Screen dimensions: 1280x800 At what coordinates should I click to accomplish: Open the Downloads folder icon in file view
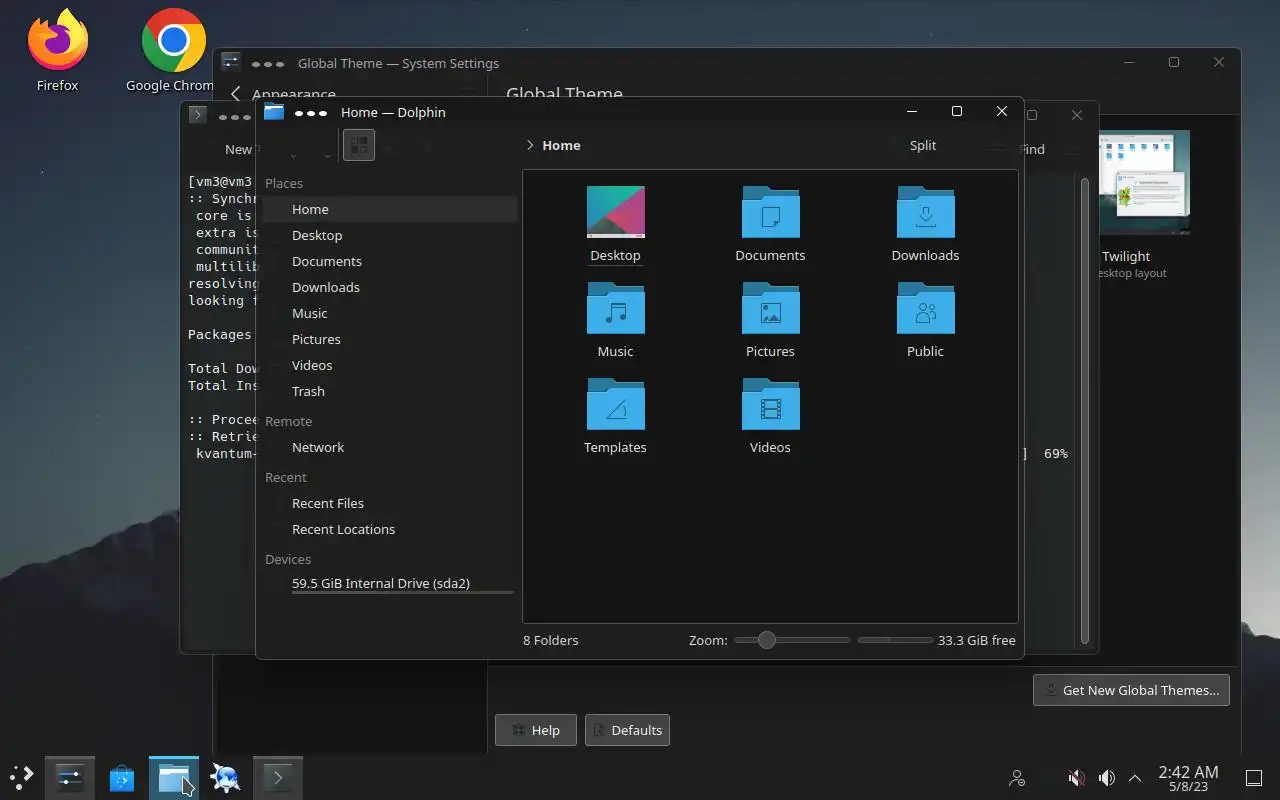(x=925, y=213)
